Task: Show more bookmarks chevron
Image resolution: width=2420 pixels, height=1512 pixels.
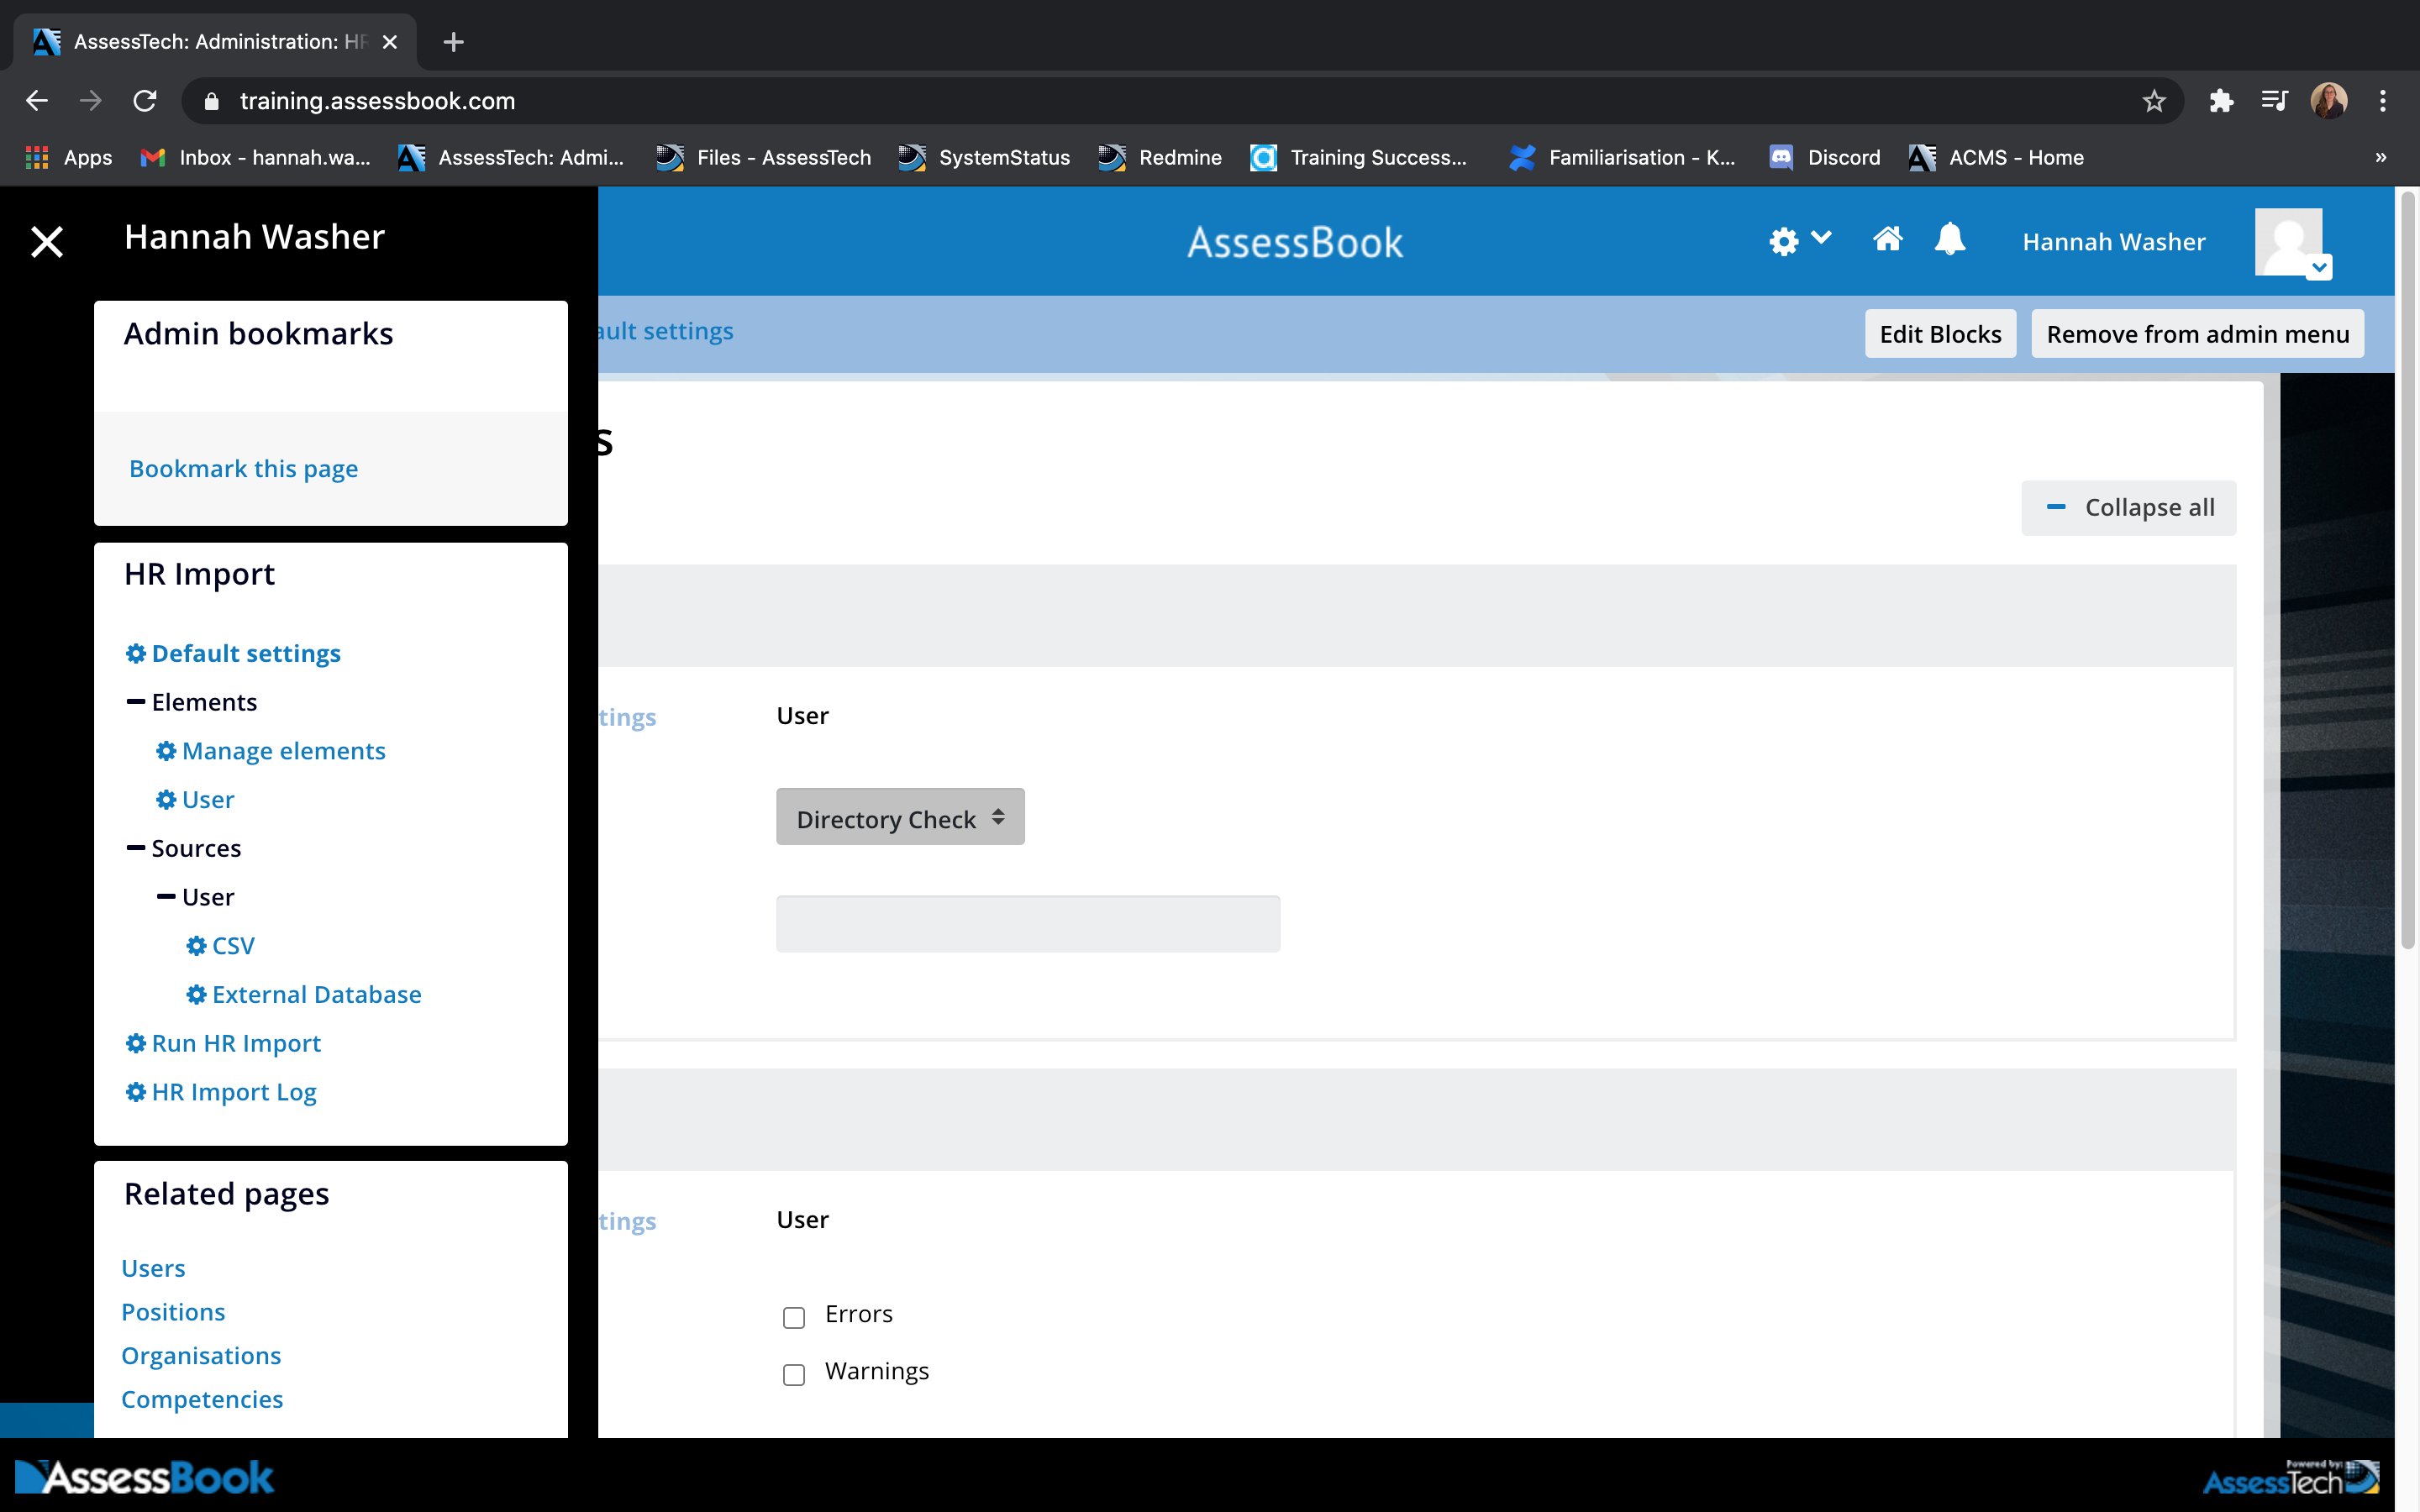Action: pos(2381,157)
